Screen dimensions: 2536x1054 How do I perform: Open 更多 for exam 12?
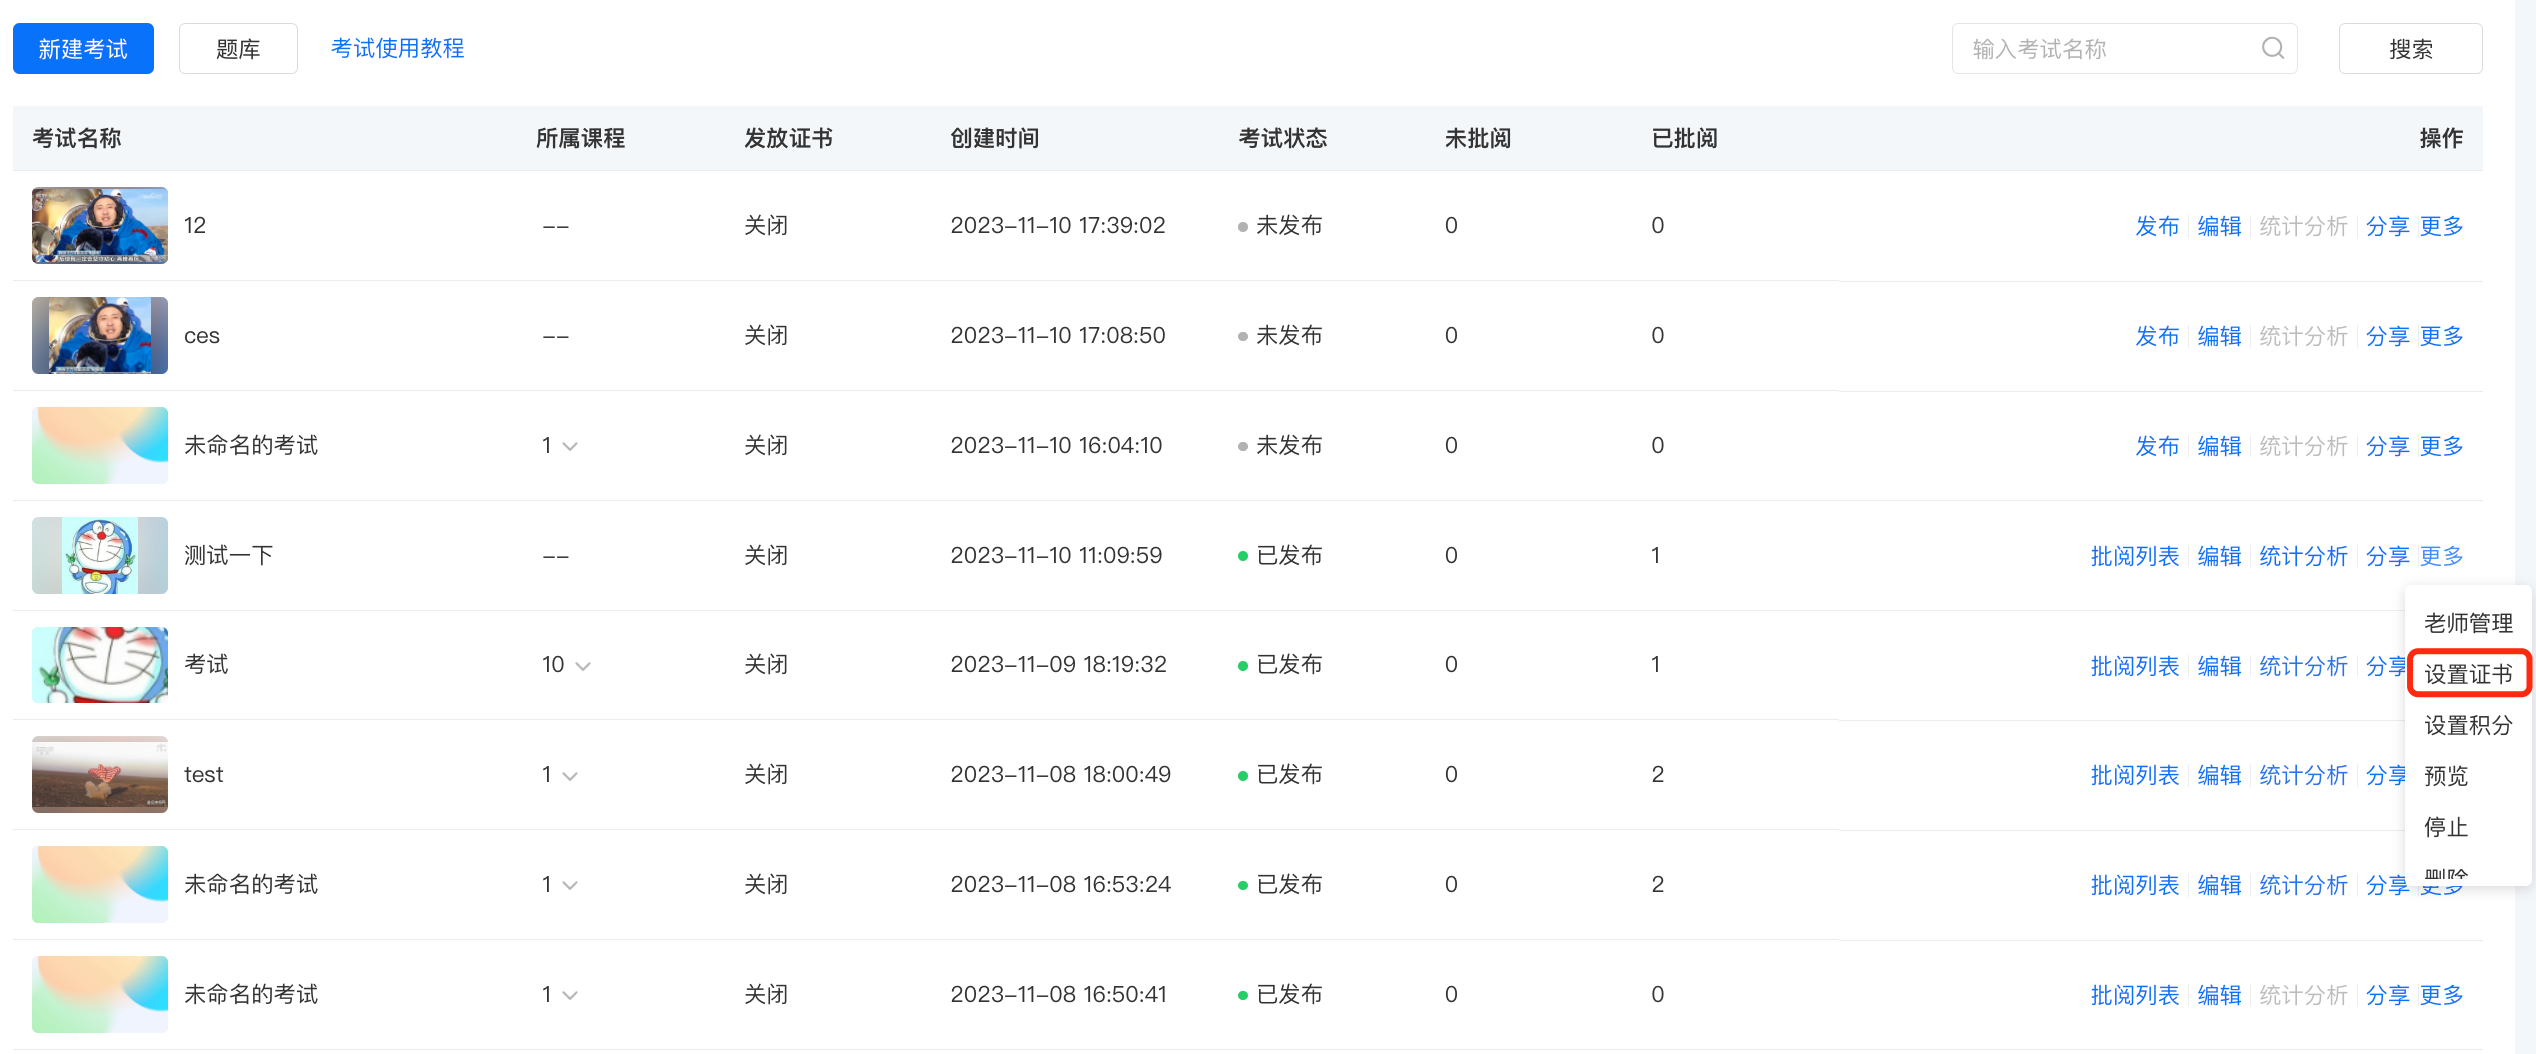point(2441,226)
